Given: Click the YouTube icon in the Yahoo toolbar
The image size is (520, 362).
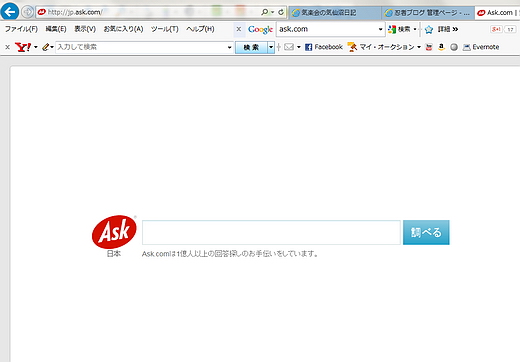Looking at the screenshot, I should tap(429, 47).
